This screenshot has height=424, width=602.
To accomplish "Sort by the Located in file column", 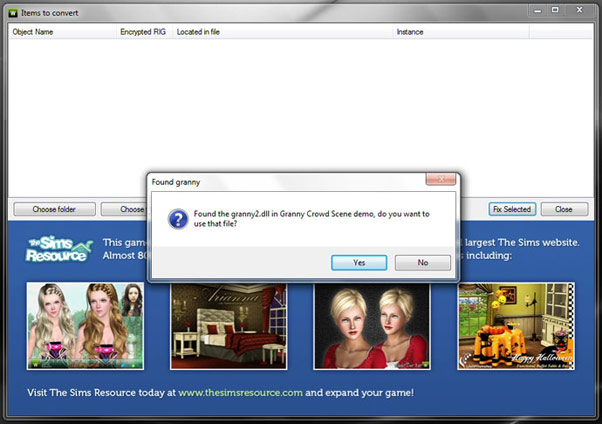I will 202,32.
